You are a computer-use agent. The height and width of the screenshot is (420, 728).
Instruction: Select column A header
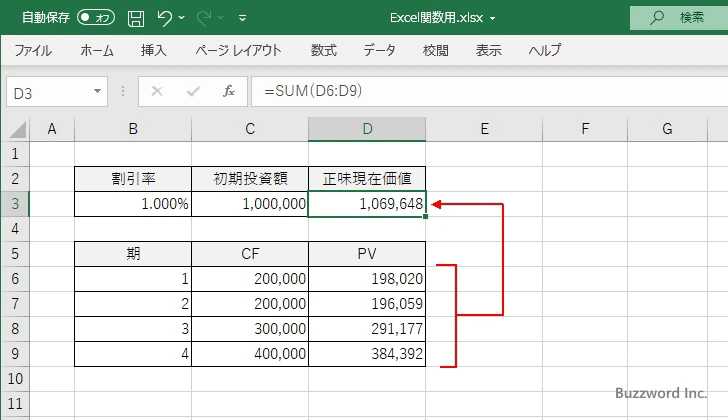pos(52,129)
